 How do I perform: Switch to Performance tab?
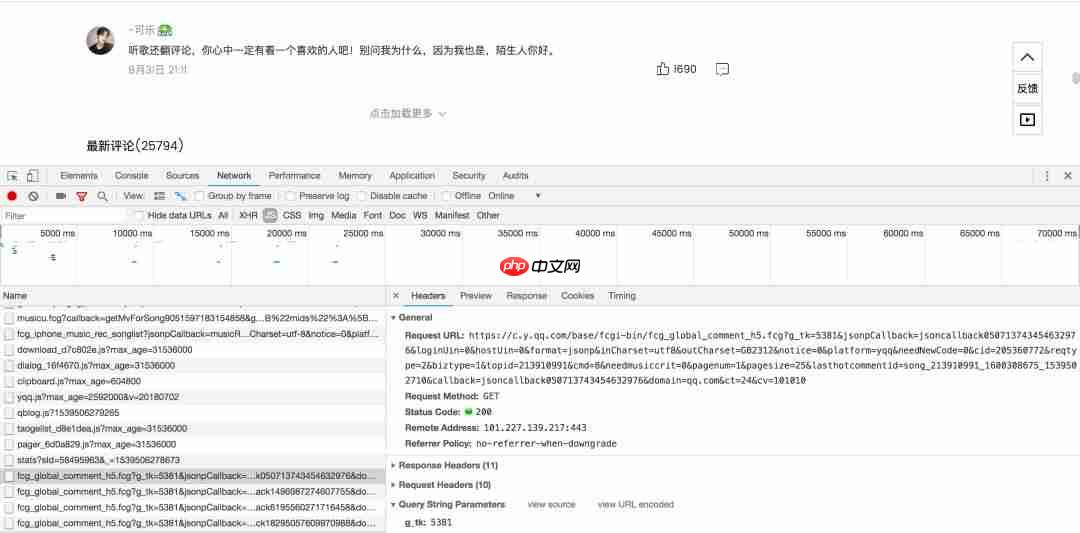tap(294, 176)
